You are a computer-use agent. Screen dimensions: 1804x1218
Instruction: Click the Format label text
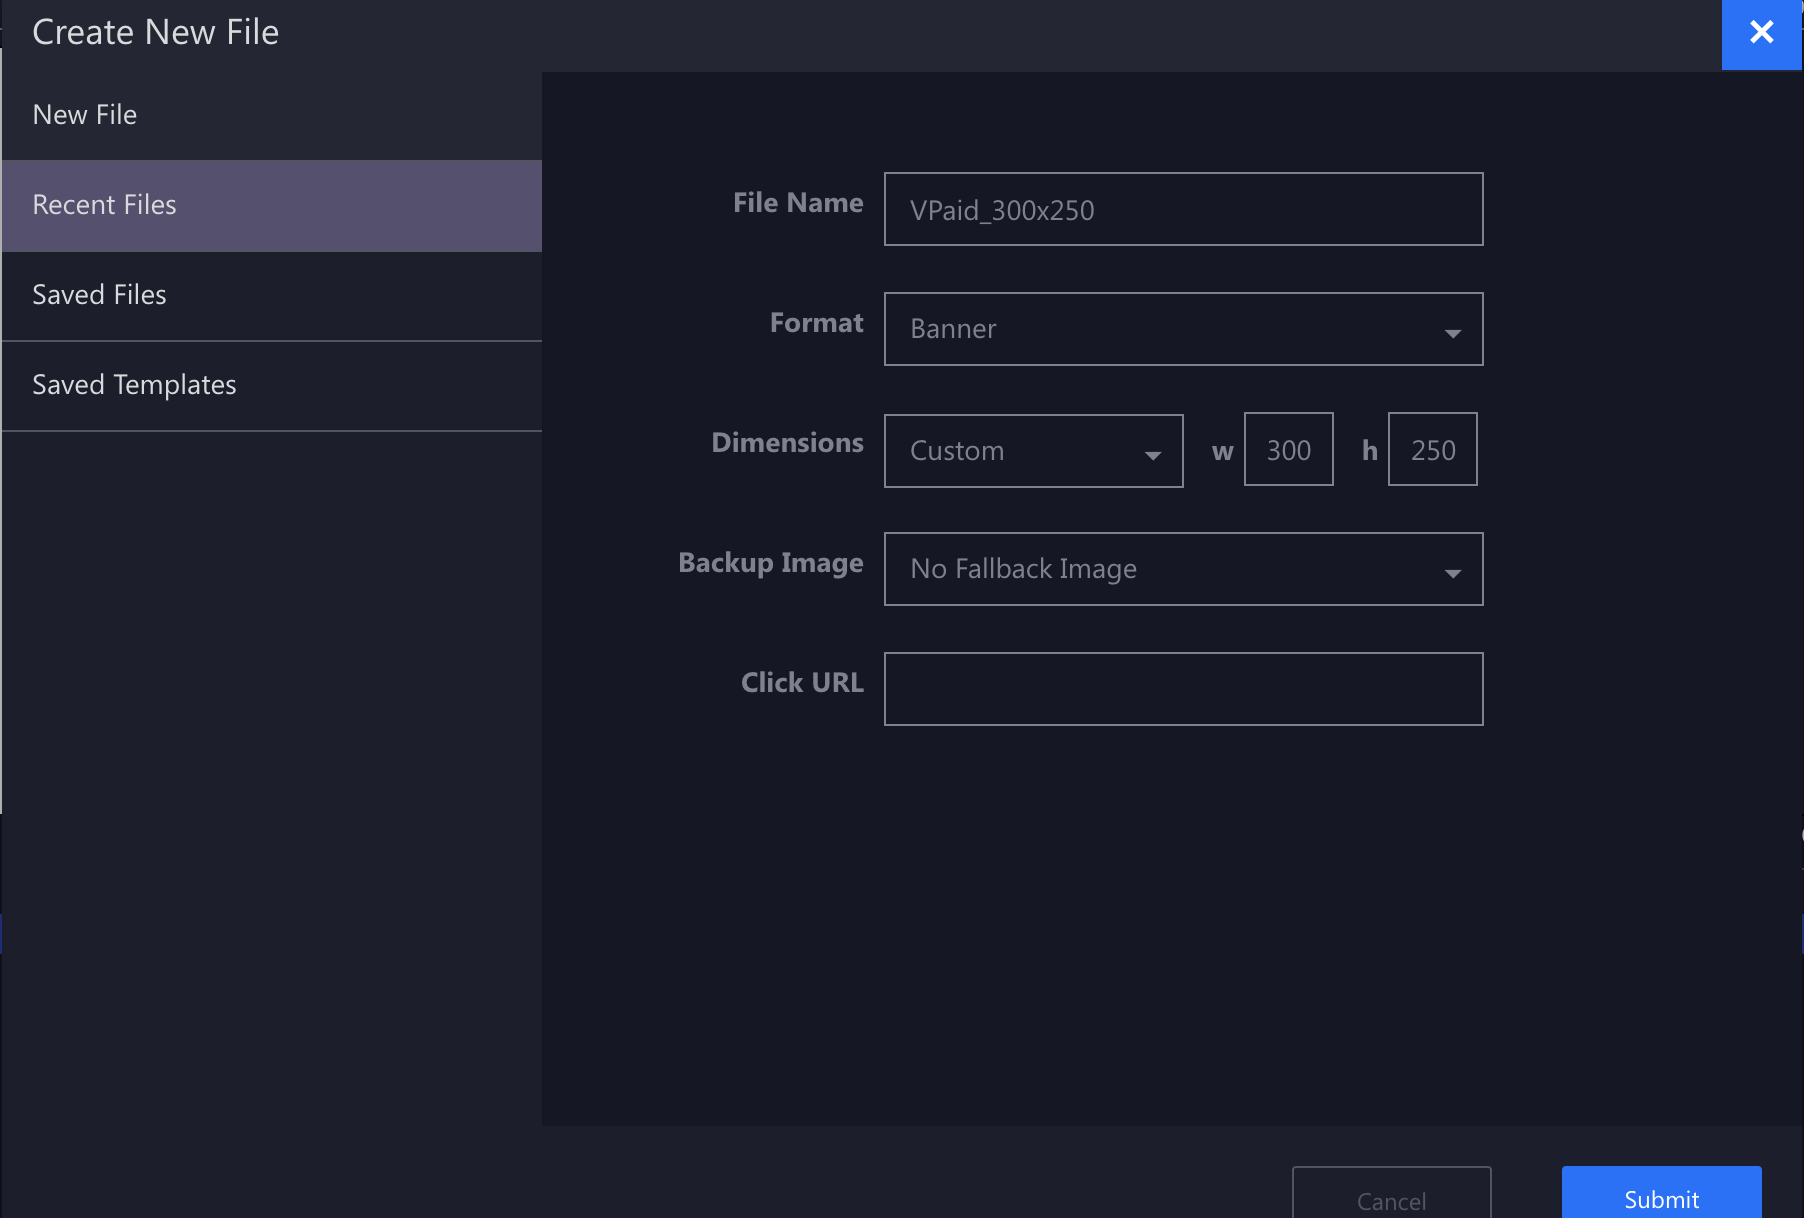click(816, 323)
